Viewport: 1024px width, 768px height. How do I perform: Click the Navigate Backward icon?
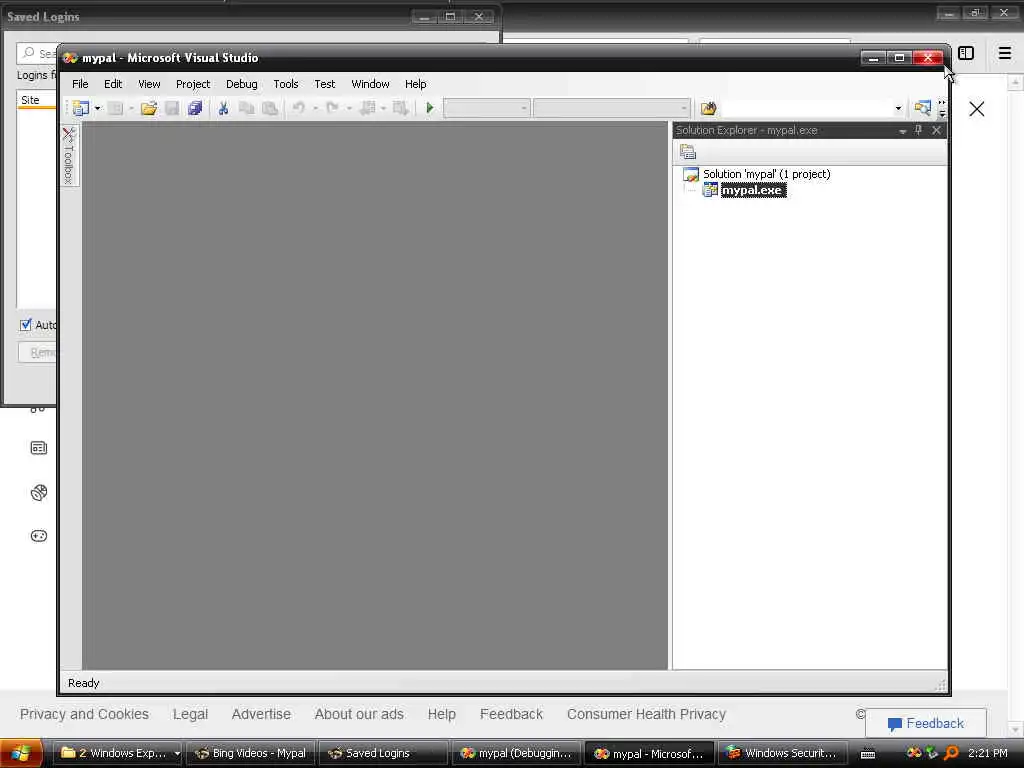(368, 108)
